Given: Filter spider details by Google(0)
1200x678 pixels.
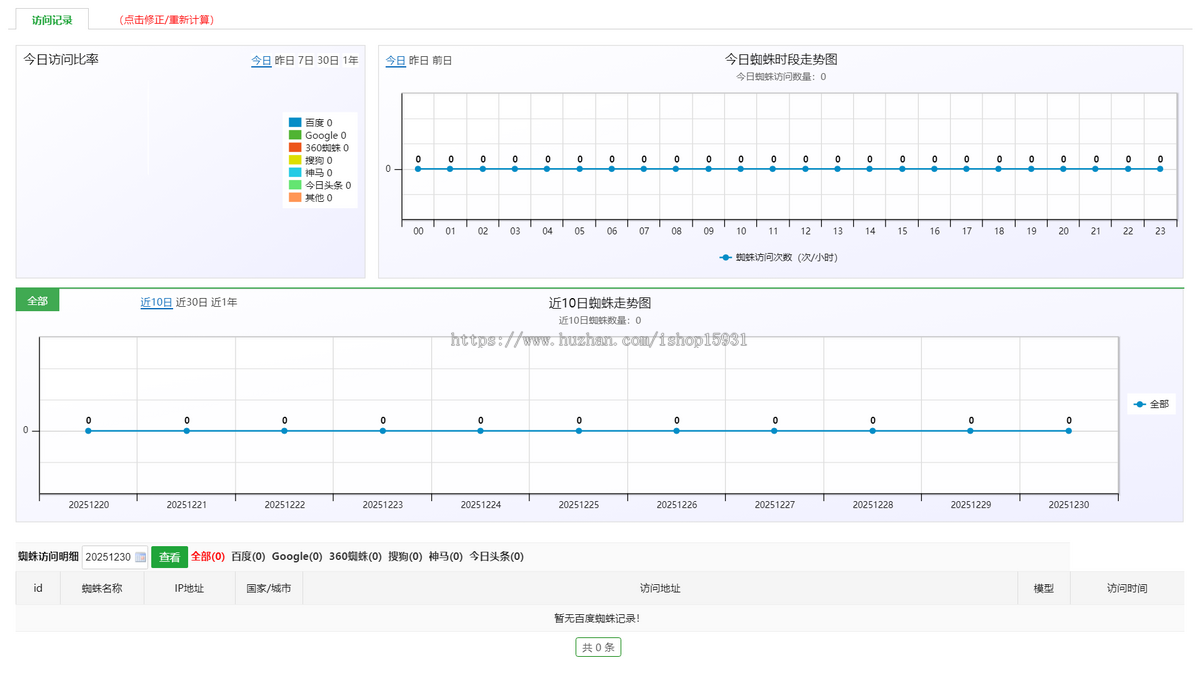Looking at the screenshot, I should click(297, 557).
